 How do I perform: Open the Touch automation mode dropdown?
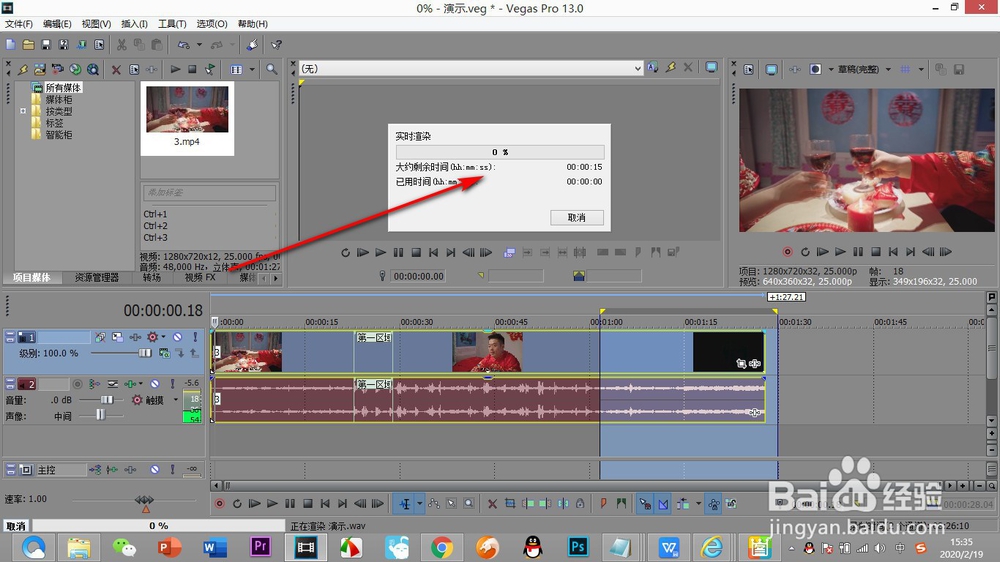(175, 400)
